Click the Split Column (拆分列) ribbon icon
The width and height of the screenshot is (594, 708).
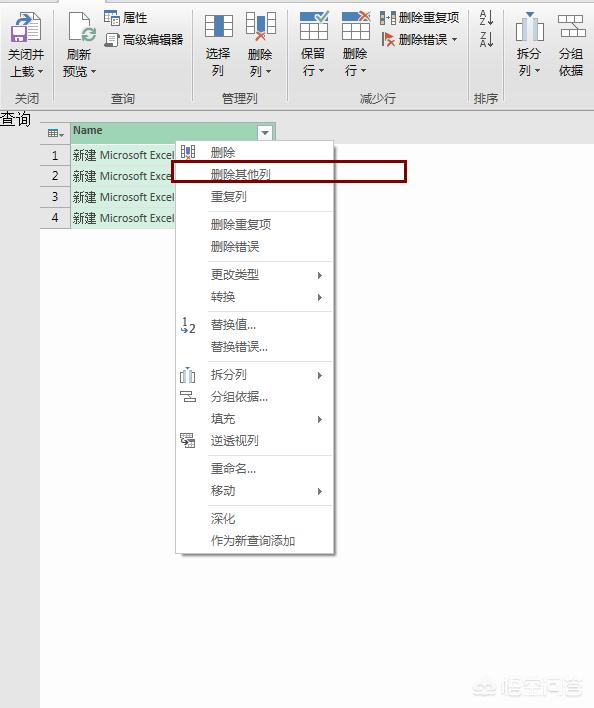[x=529, y=26]
